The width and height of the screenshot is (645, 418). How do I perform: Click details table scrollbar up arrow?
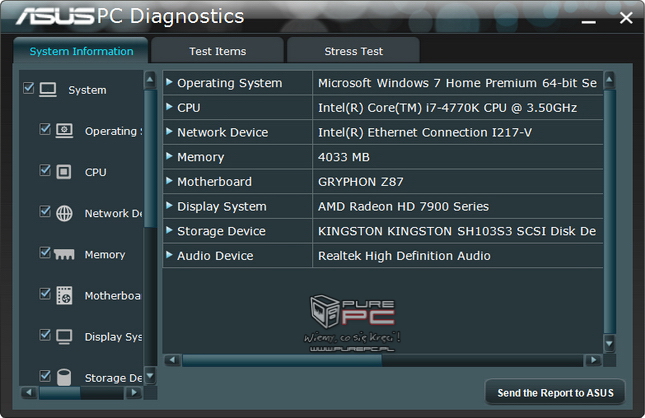(x=610, y=80)
